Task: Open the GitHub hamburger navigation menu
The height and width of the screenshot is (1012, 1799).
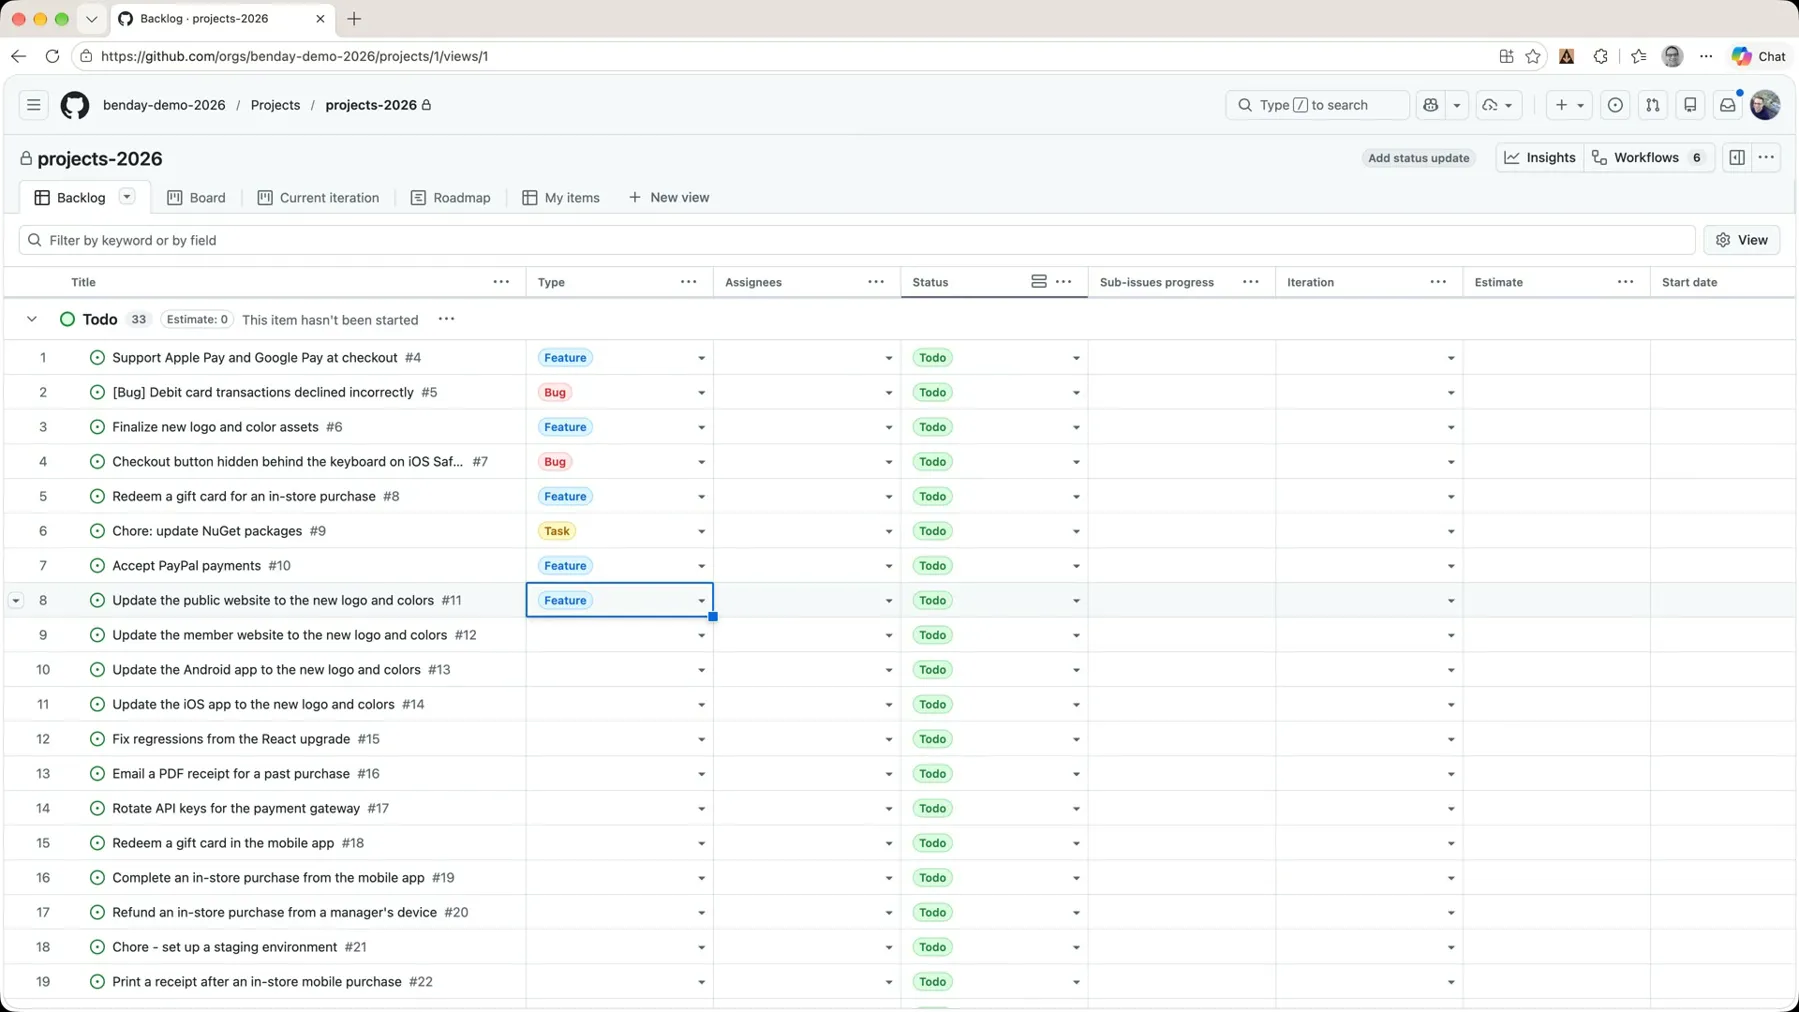Action: tap(33, 105)
